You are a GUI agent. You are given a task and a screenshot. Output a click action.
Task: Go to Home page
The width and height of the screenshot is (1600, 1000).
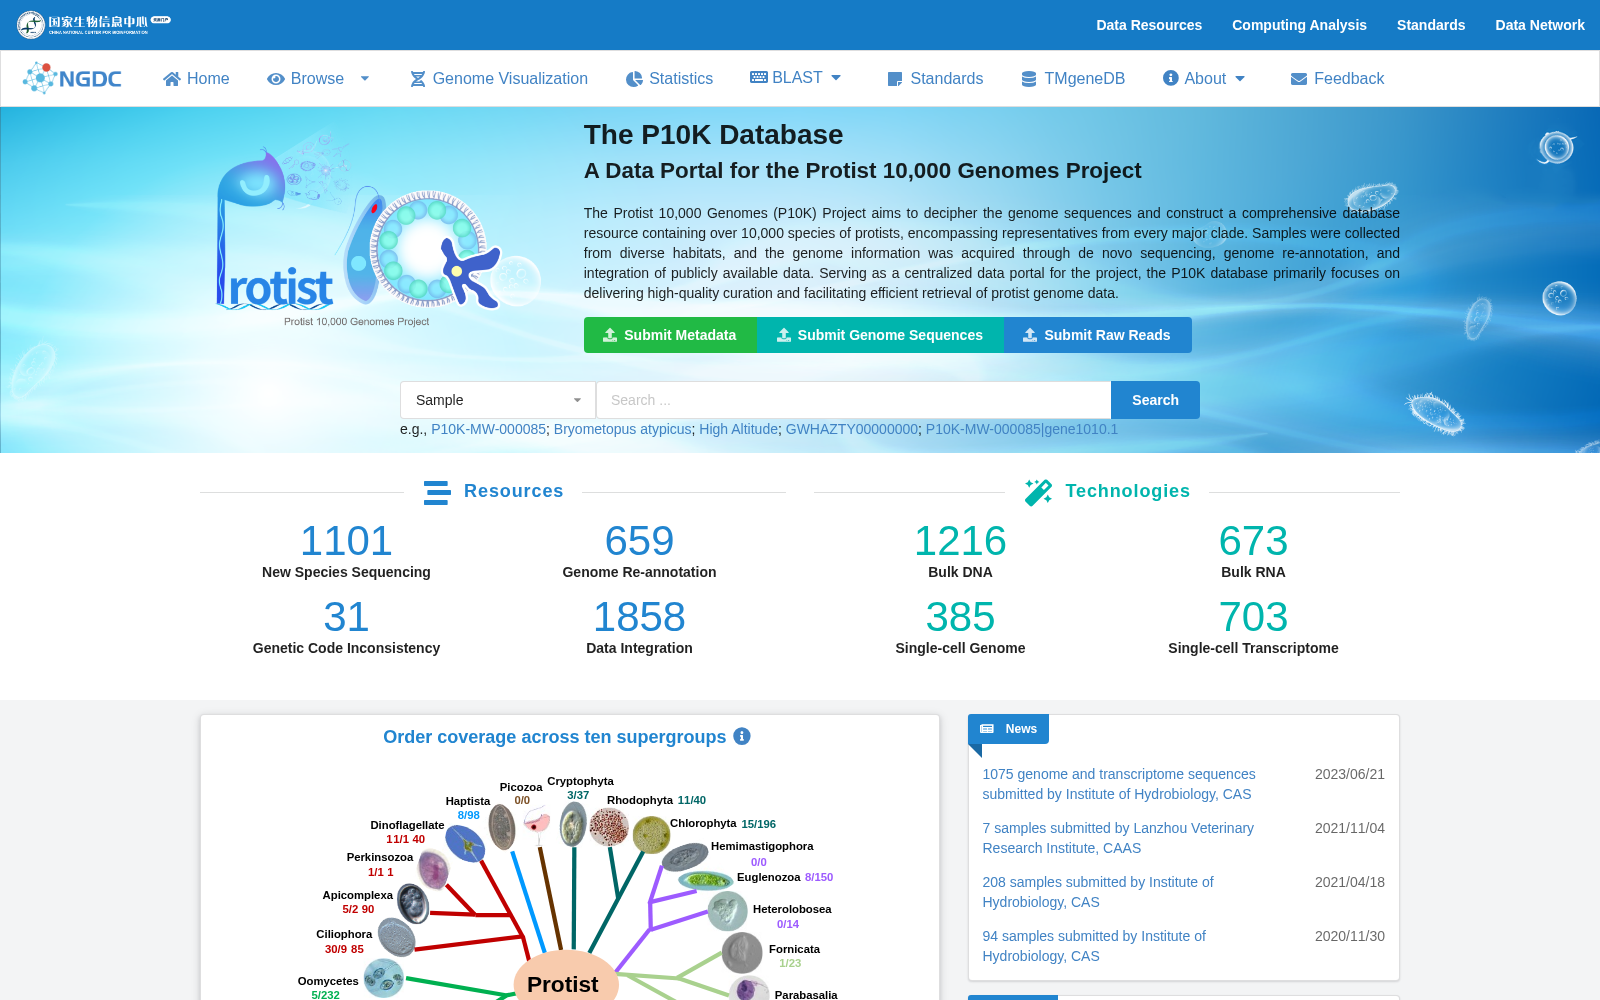point(196,79)
